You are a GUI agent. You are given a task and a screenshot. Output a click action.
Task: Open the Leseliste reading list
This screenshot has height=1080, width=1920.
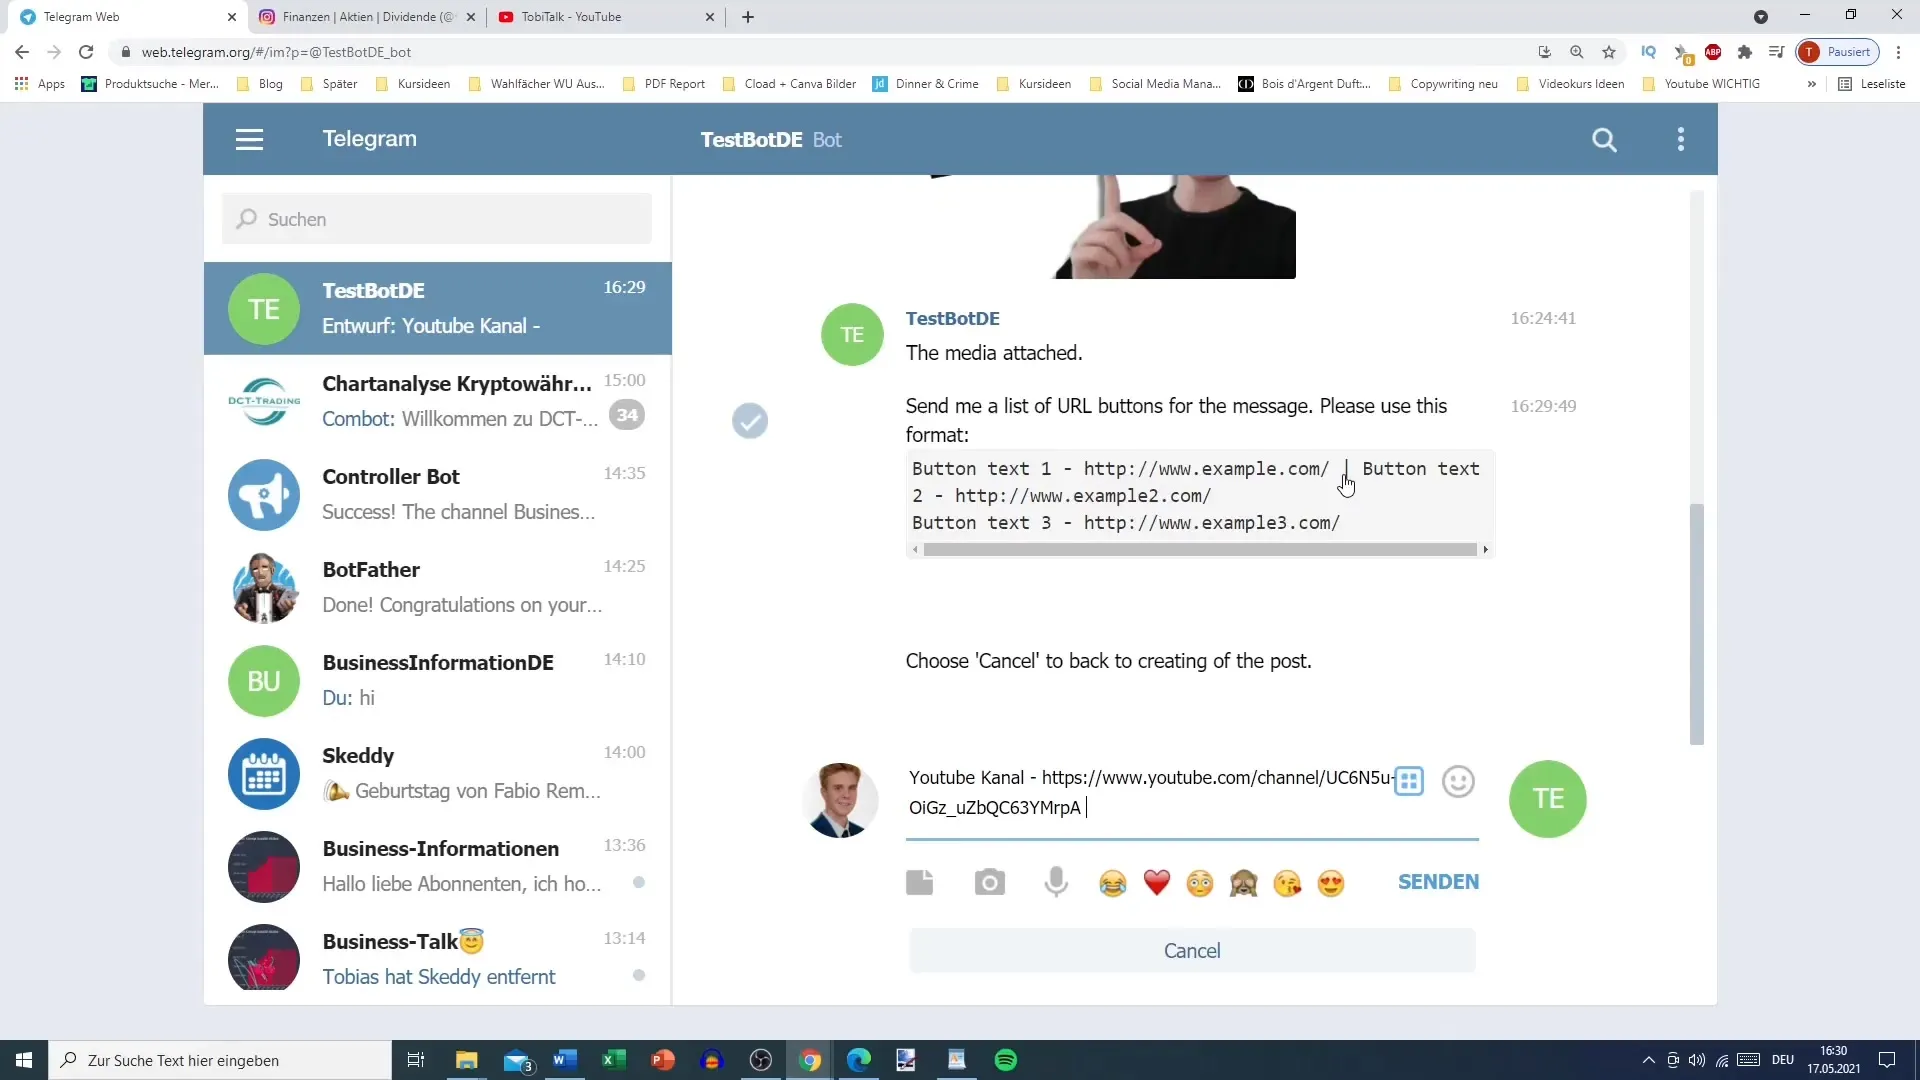pyautogui.click(x=1872, y=84)
